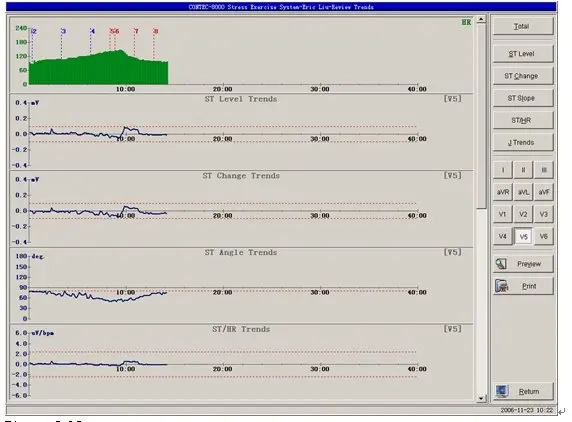Click the Print printer icon
572x422 pixels.
pos(502,286)
